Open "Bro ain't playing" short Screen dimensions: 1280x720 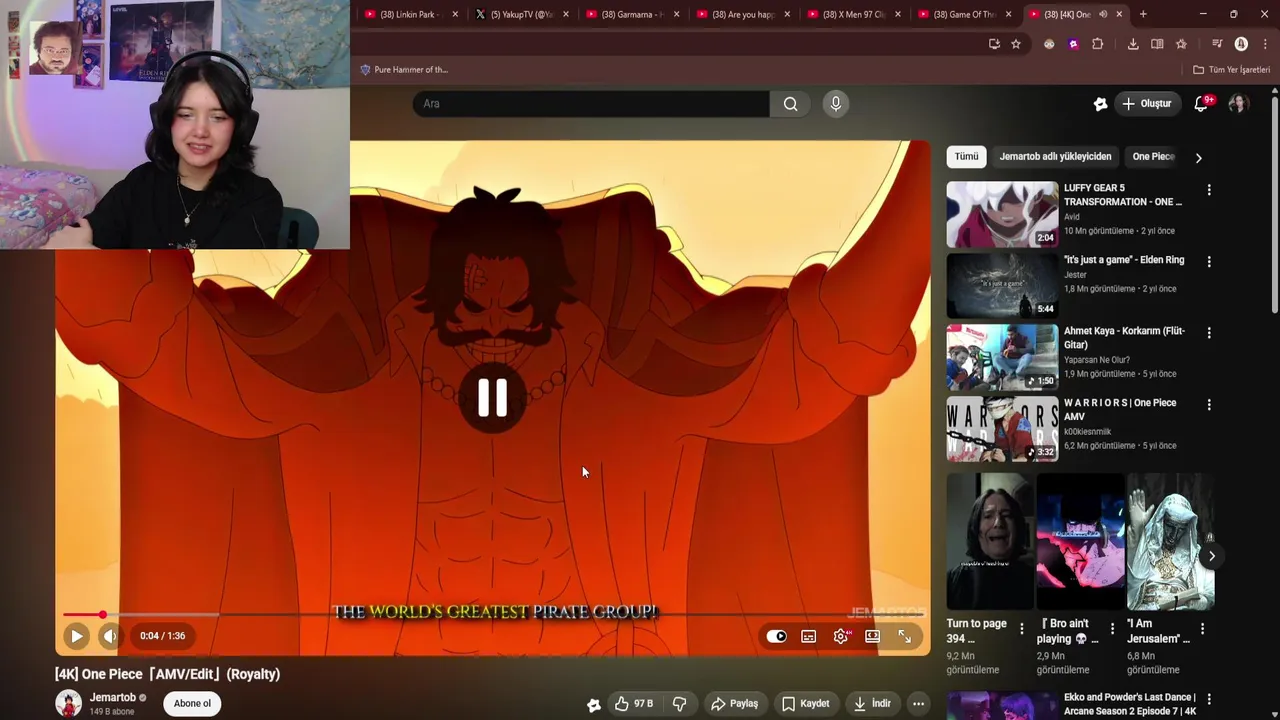coord(1080,541)
